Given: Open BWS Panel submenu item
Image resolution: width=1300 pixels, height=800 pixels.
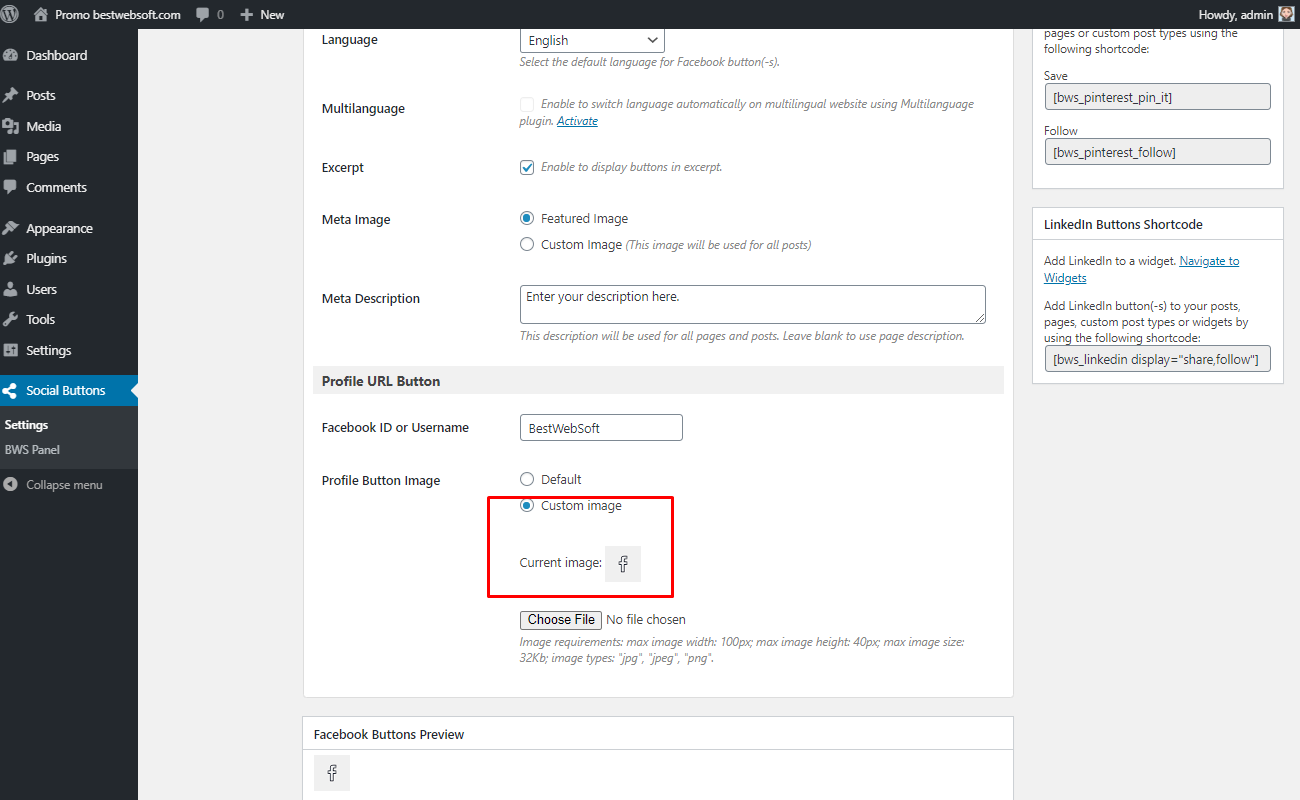Looking at the screenshot, I should 32,450.
